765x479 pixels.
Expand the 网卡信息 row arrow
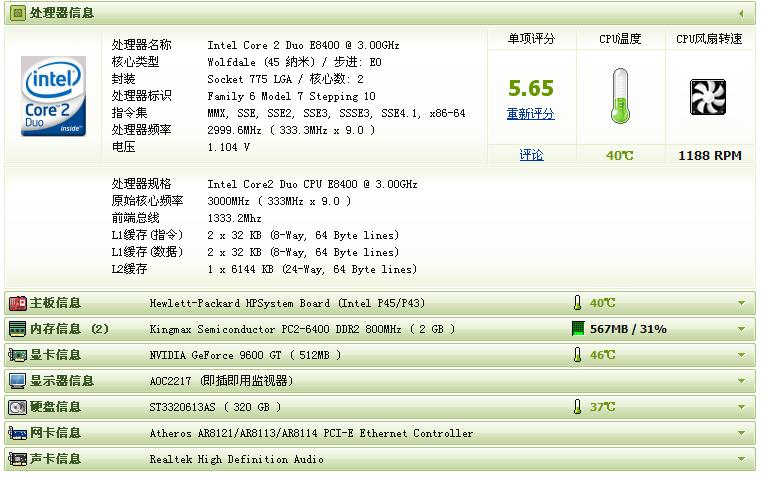[x=742, y=433]
